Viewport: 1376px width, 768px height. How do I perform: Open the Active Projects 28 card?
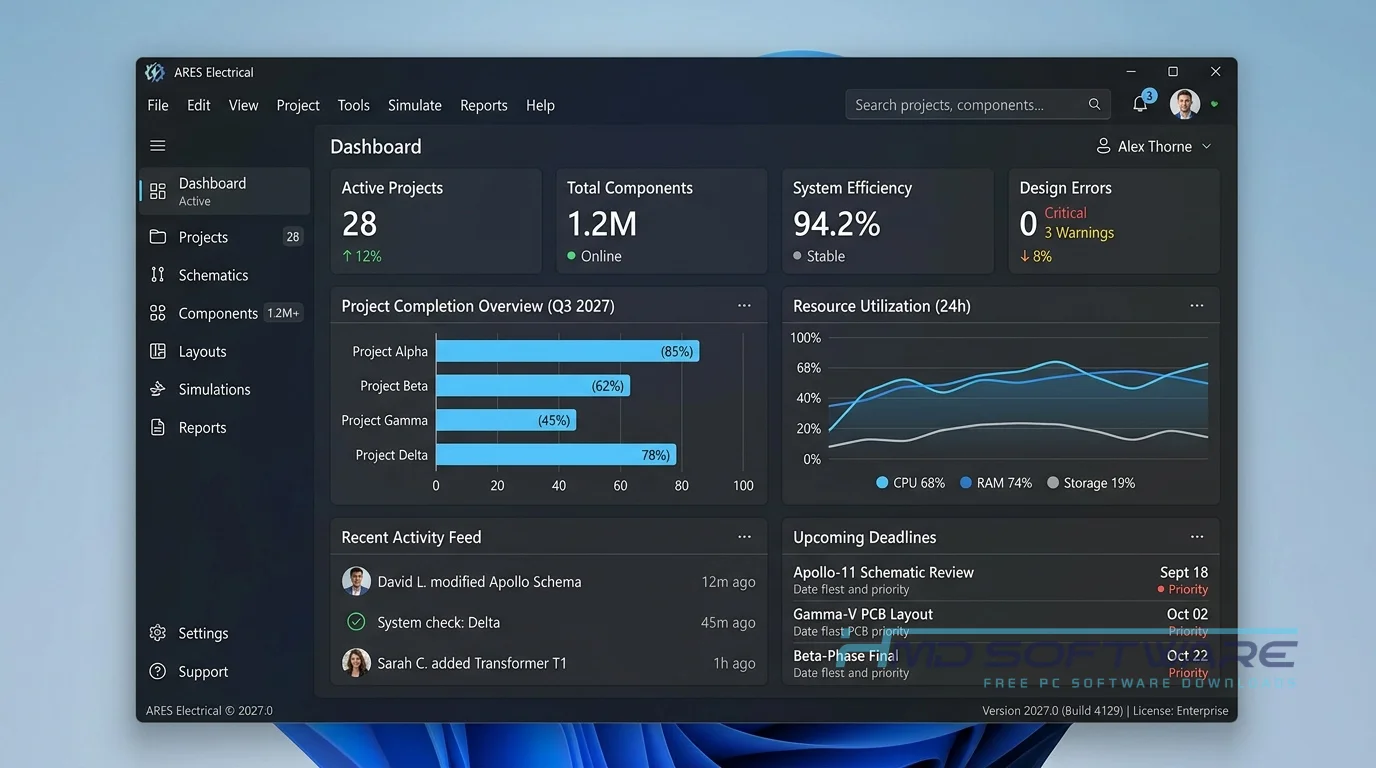[x=436, y=221]
